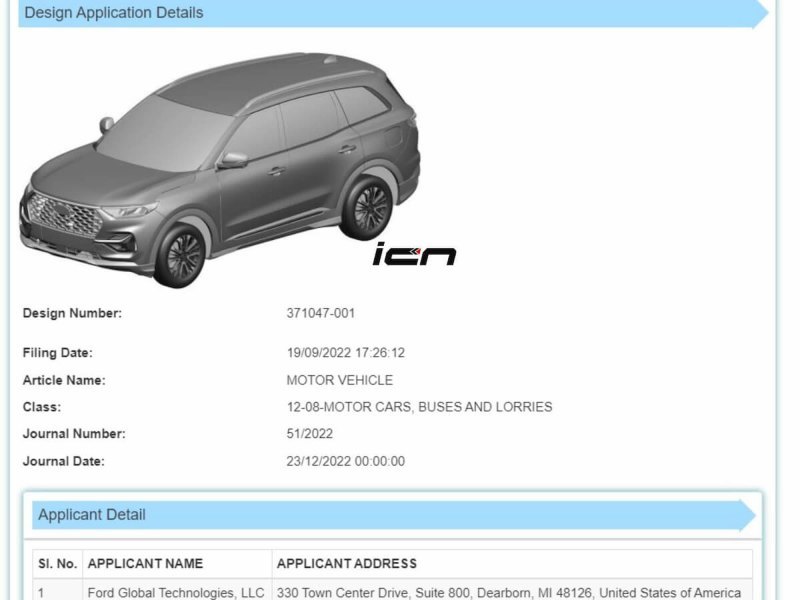Click the Sl. No. column header
The image size is (800, 600).
tap(58, 564)
